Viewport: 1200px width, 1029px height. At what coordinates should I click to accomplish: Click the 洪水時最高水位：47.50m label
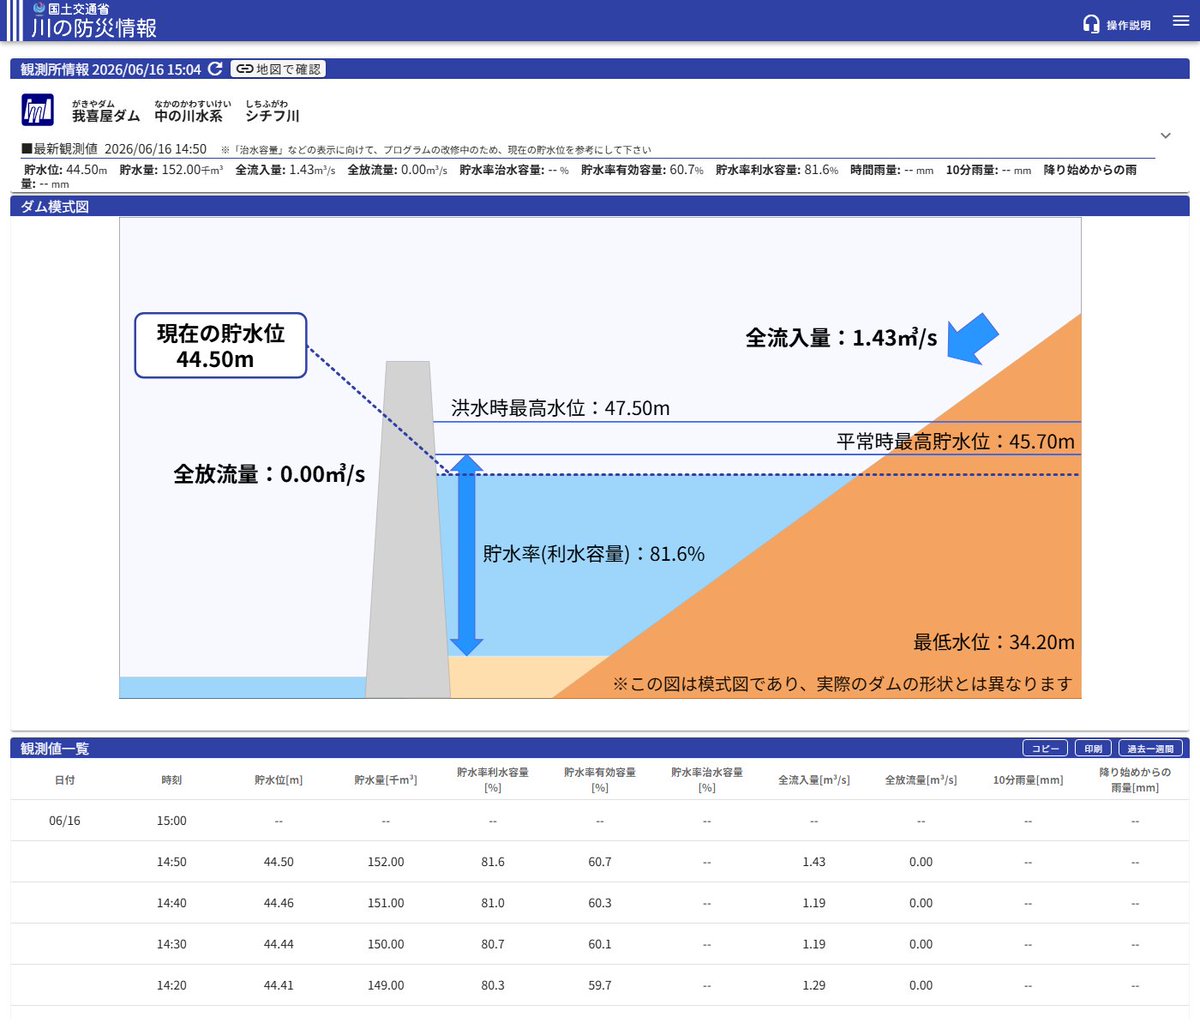pyautogui.click(x=560, y=408)
